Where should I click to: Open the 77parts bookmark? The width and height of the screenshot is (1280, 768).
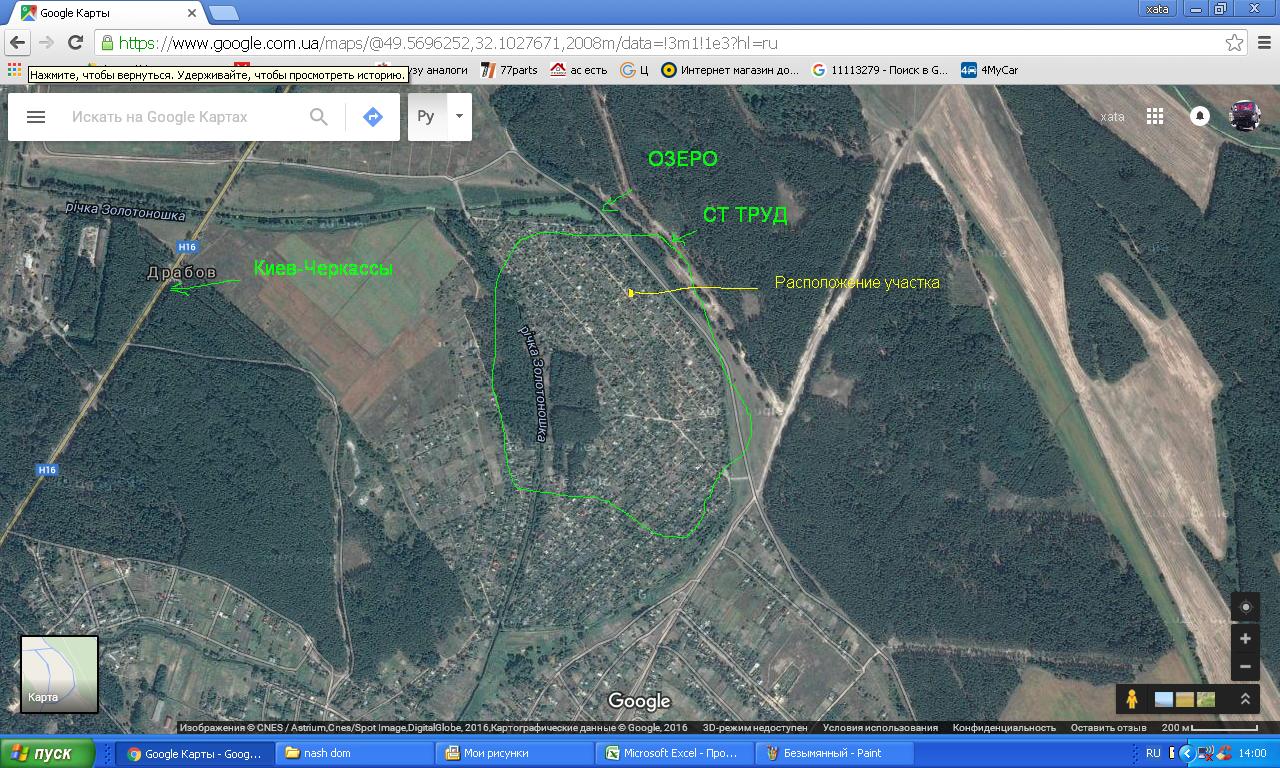pos(510,70)
